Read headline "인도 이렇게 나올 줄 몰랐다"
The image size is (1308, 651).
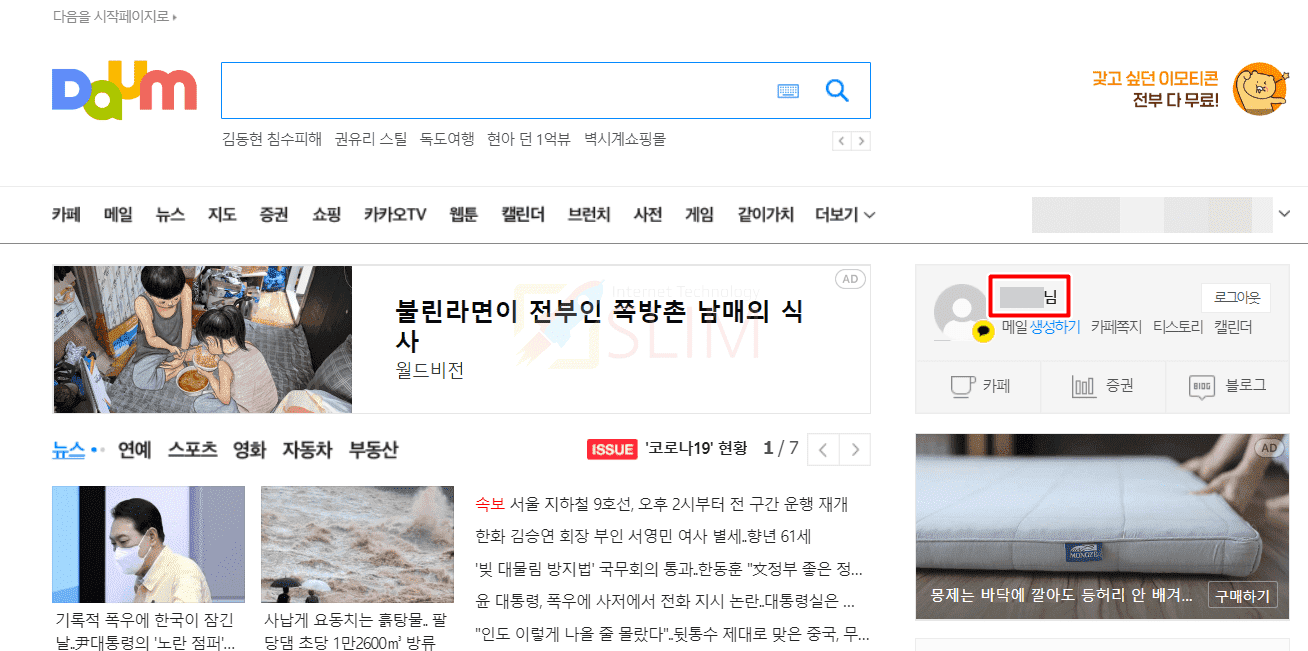672,634
